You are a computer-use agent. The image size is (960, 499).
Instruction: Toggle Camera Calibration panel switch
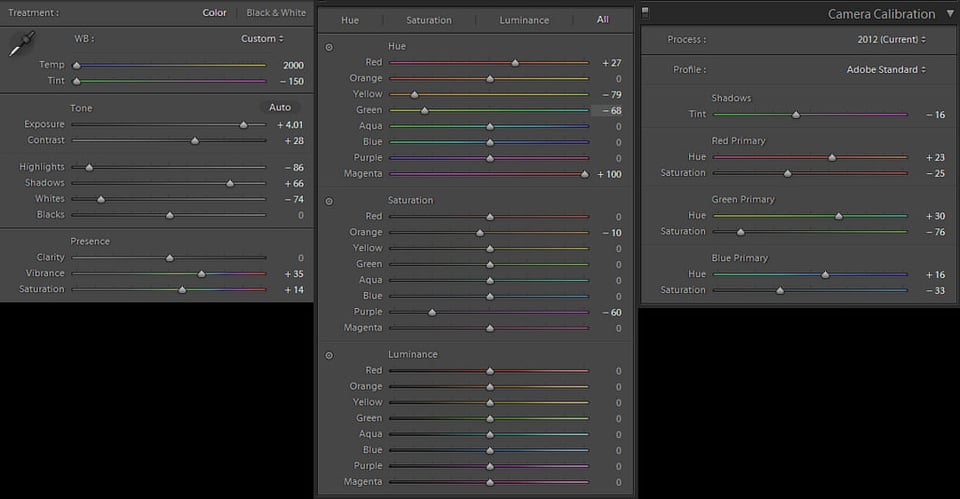645,12
